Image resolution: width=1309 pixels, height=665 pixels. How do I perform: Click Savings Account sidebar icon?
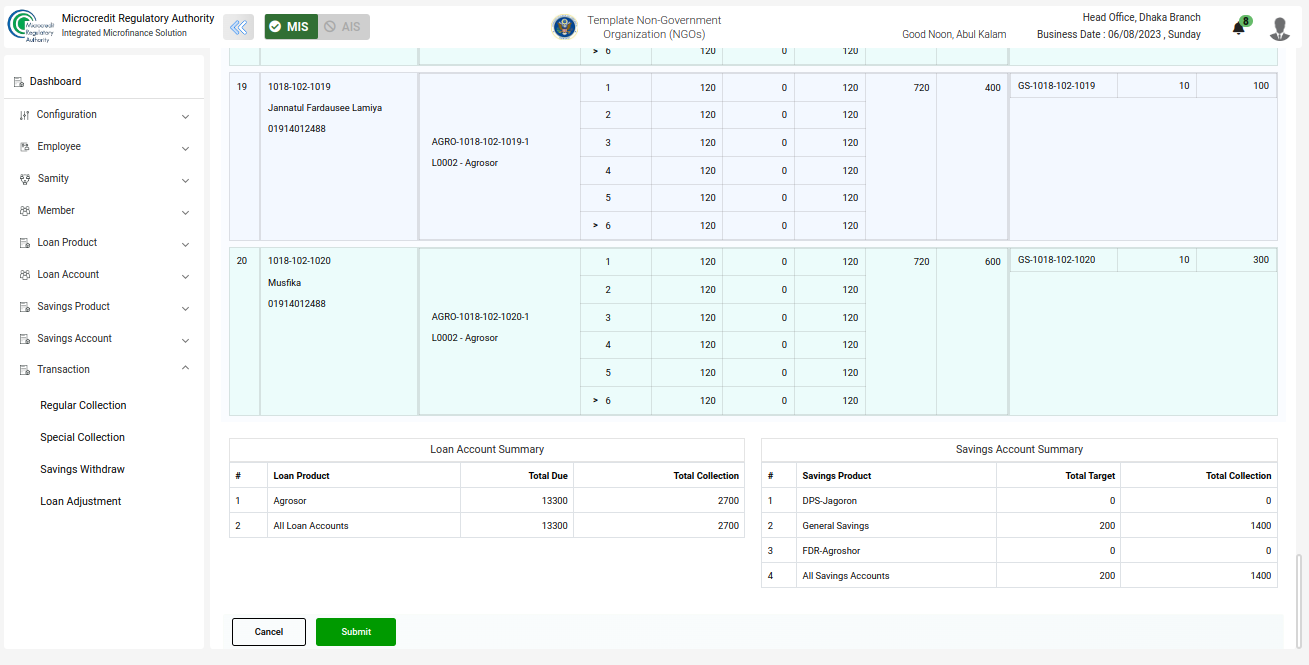(25, 339)
